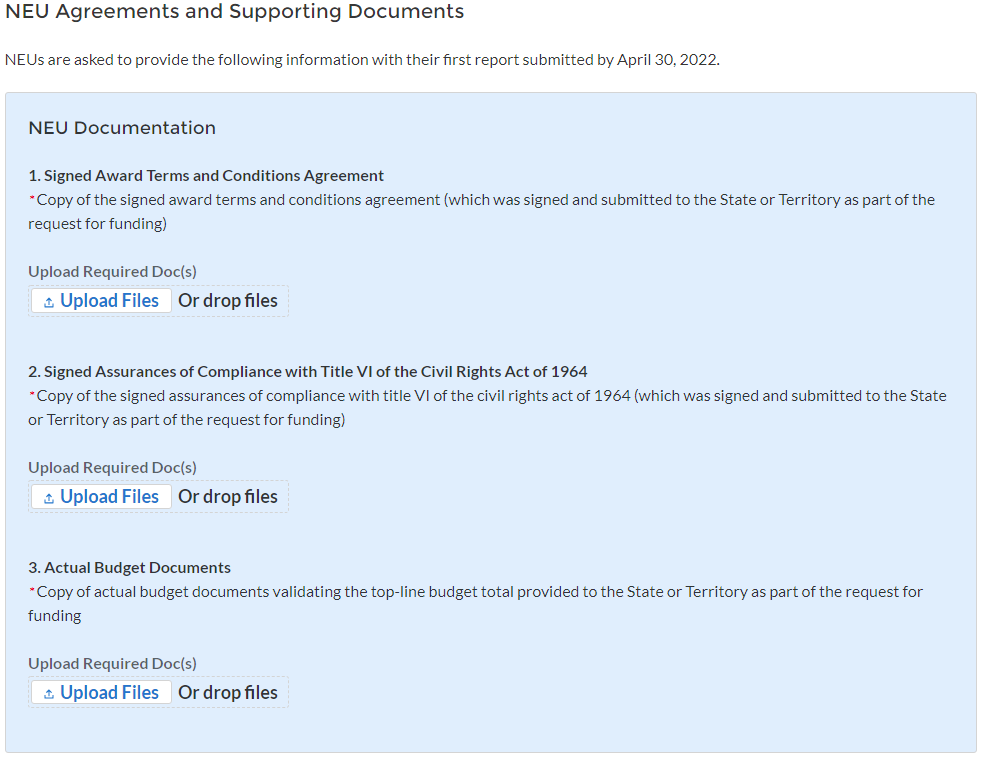Click 'Or drop files' zone under Budget Documents
This screenshot has height=760, width=984.
(228, 693)
